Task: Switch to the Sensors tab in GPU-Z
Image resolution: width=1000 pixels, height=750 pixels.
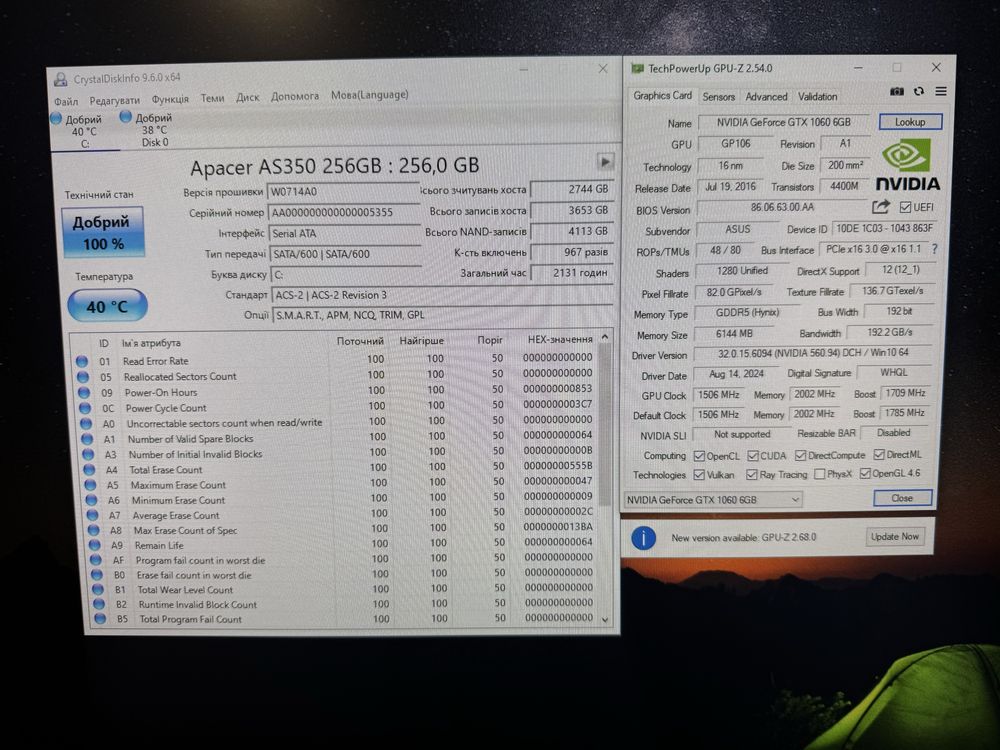Action: pos(719,97)
